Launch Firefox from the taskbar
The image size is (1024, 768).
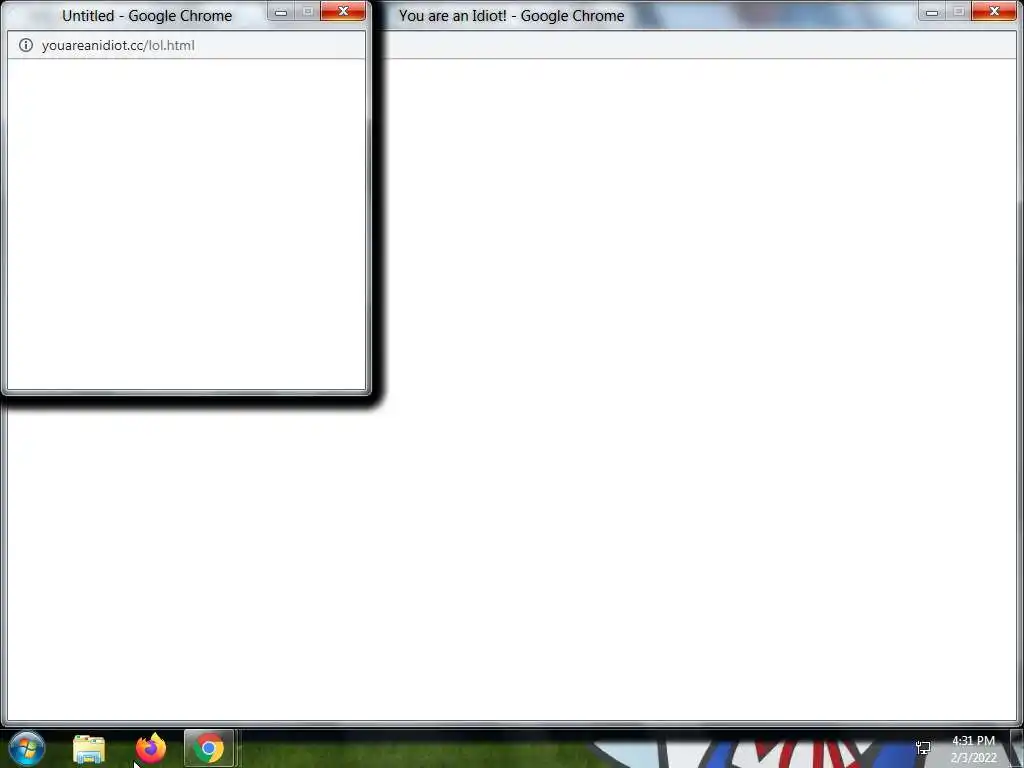tap(151, 748)
